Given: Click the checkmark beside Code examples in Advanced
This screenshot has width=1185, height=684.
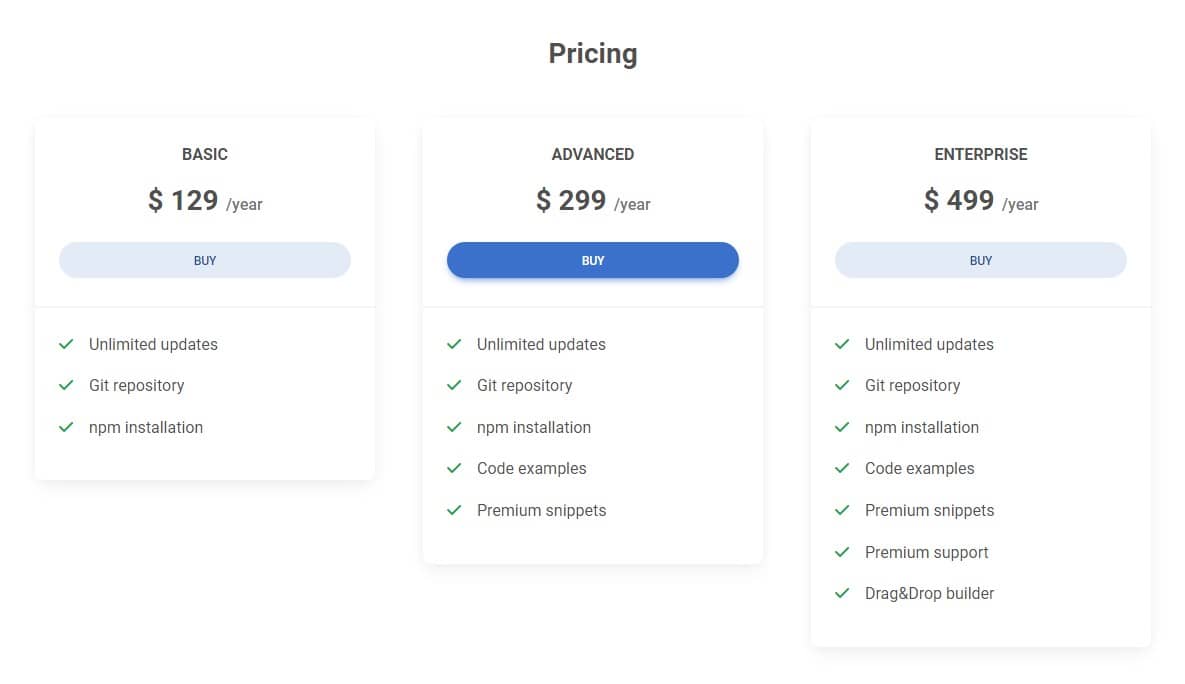Looking at the screenshot, I should pos(454,468).
